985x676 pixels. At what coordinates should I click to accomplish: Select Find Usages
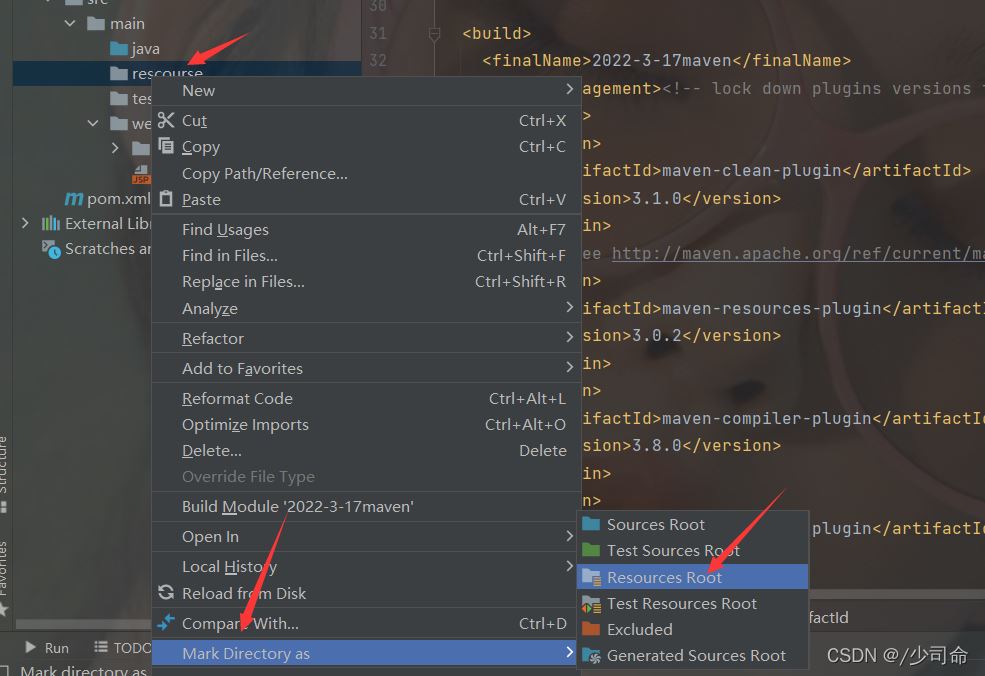coord(366,229)
